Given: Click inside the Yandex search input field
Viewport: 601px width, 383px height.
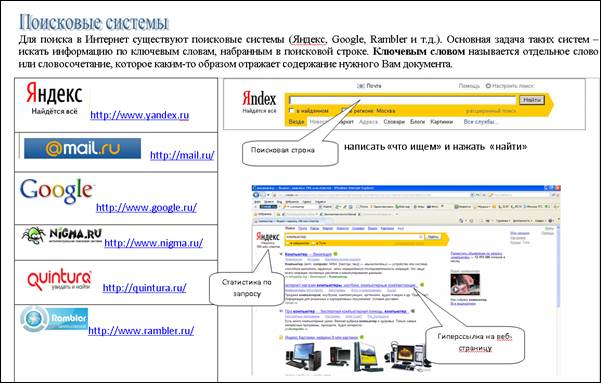Looking at the screenshot, I should point(402,100).
